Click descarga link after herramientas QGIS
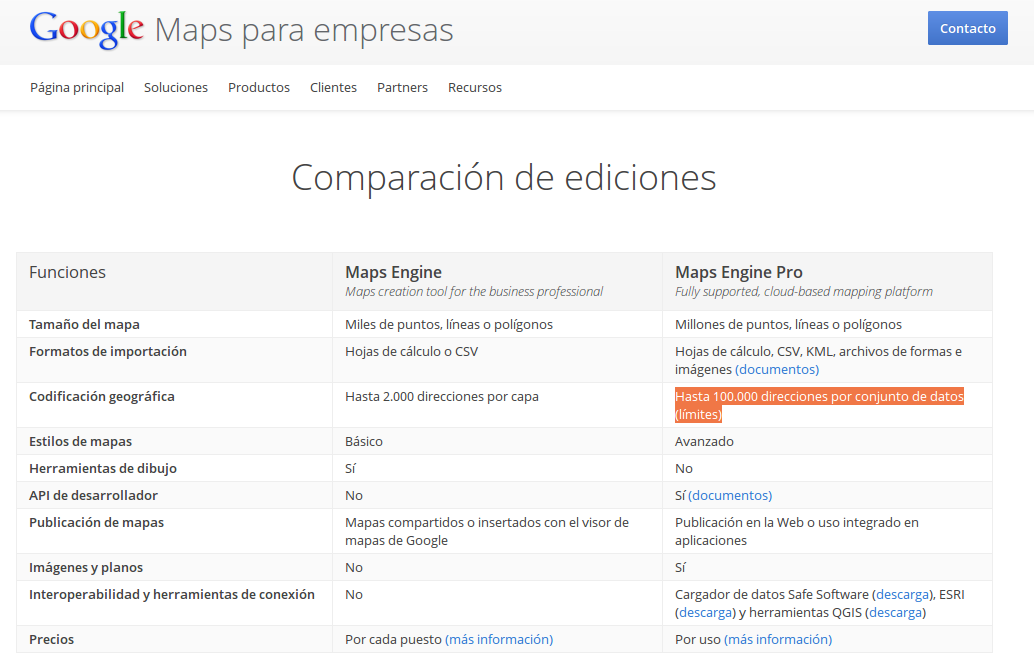This screenshot has width=1034, height=665. (896, 612)
